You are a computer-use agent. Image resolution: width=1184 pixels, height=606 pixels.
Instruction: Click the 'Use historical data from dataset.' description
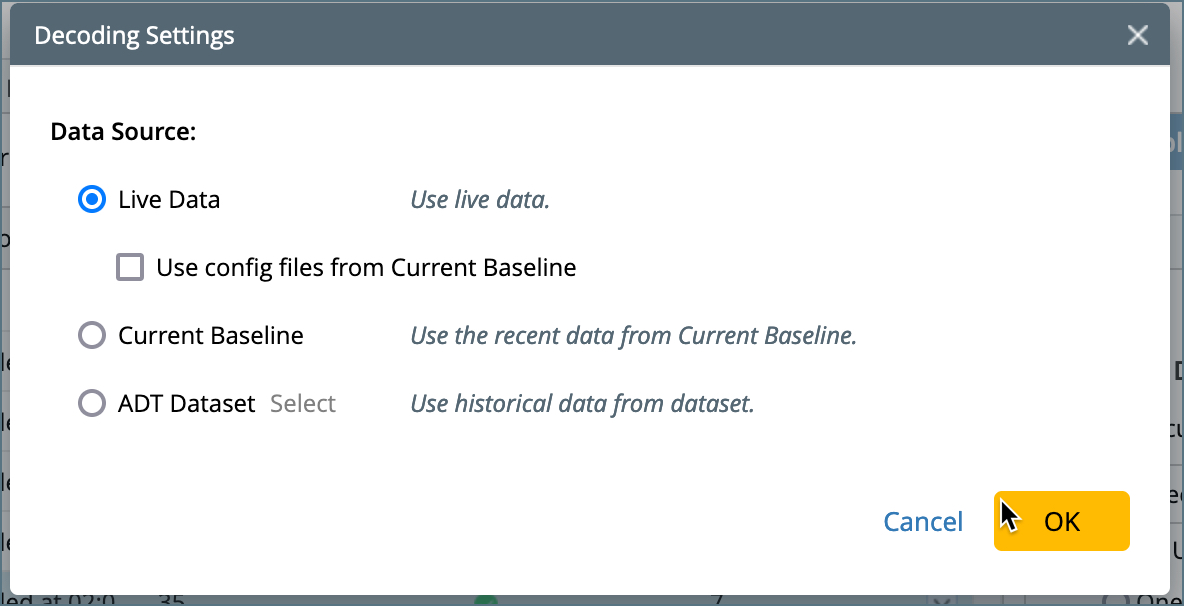pyautogui.click(x=582, y=404)
